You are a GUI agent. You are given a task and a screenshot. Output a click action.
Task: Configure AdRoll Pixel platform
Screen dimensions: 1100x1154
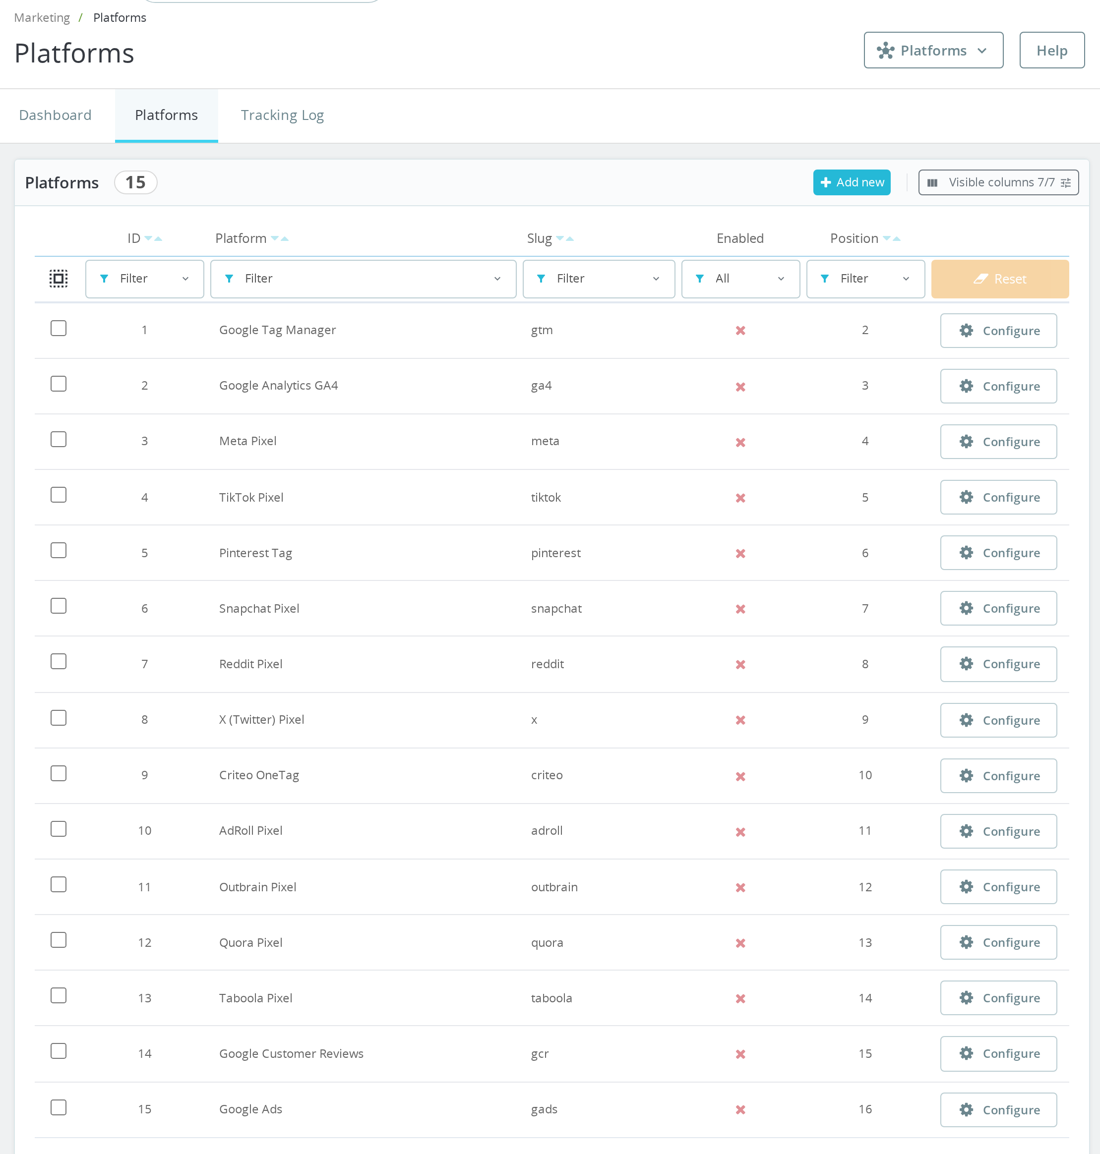998,832
